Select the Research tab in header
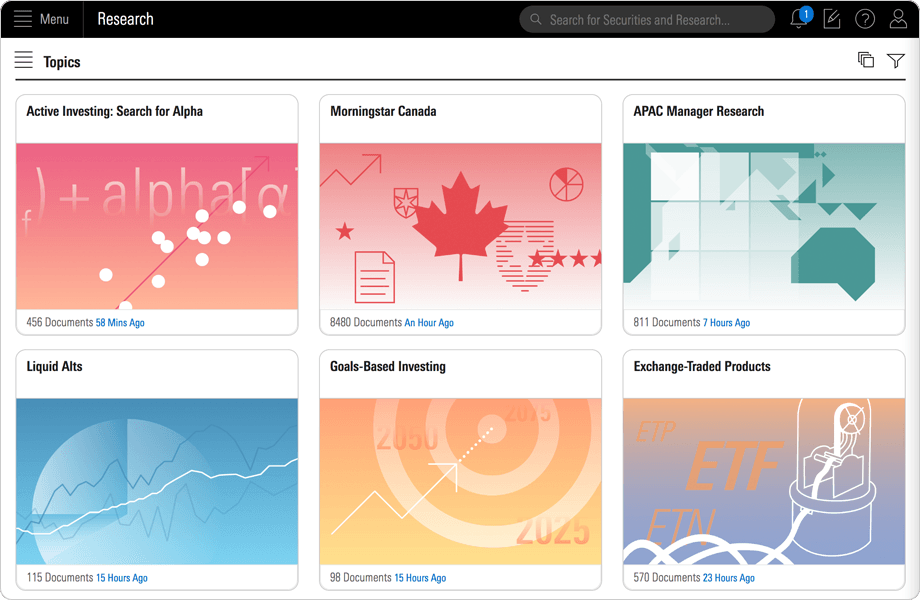This screenshot has width=920, height=600. 125,19
